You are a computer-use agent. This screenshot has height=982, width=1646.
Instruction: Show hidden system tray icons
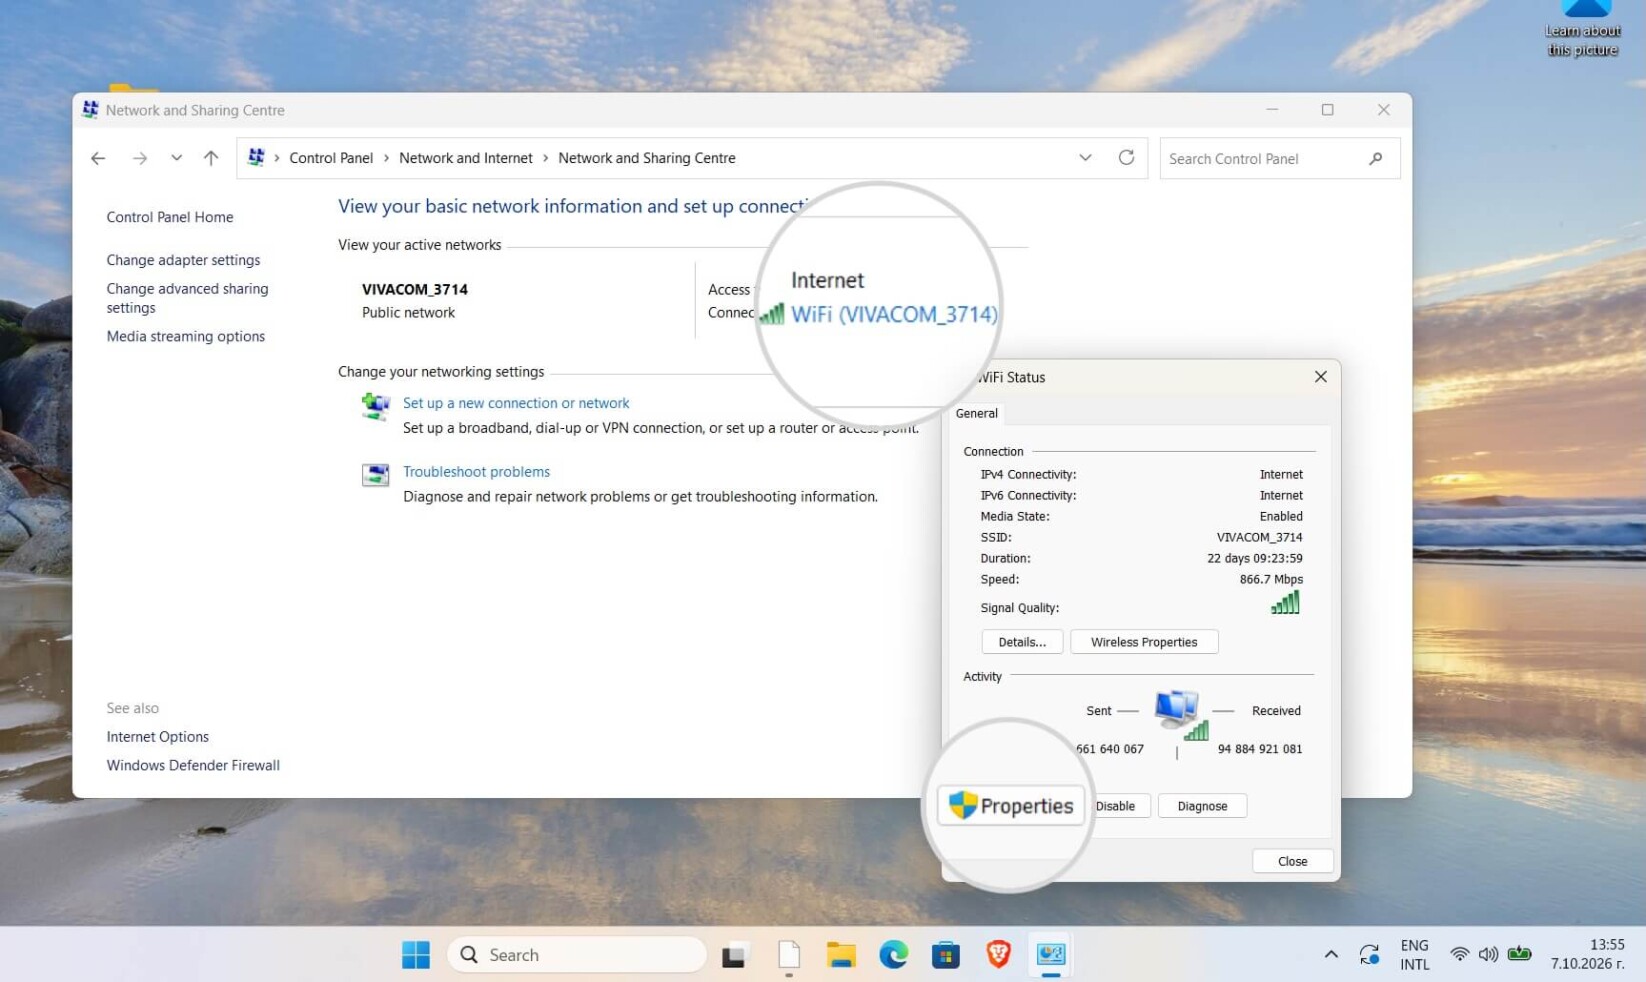[x=1331, y=955]
